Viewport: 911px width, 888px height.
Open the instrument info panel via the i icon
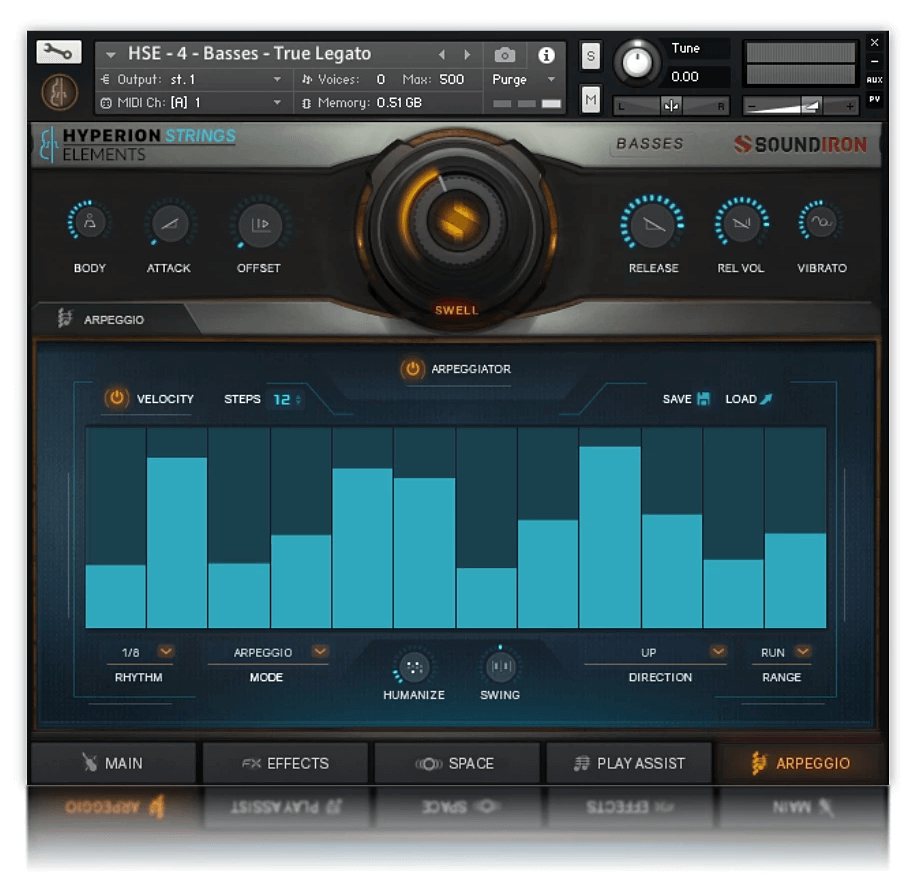(x=545, y=53)
